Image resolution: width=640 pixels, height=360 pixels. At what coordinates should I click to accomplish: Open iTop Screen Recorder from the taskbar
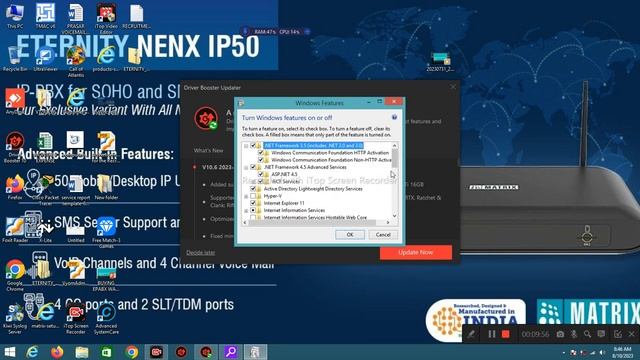click(156, 352)
